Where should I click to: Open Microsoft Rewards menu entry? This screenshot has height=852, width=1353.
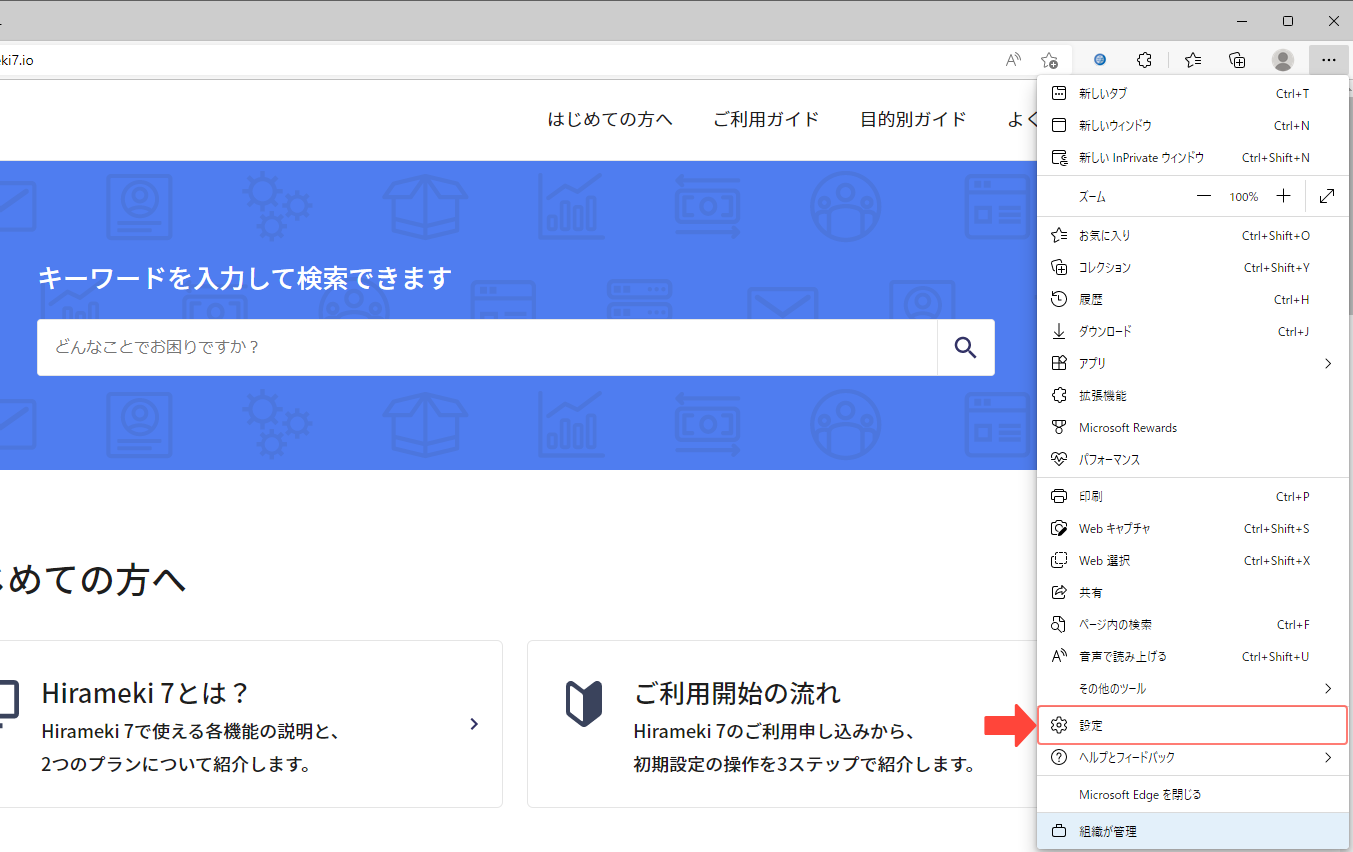(x=1193, y=428)
